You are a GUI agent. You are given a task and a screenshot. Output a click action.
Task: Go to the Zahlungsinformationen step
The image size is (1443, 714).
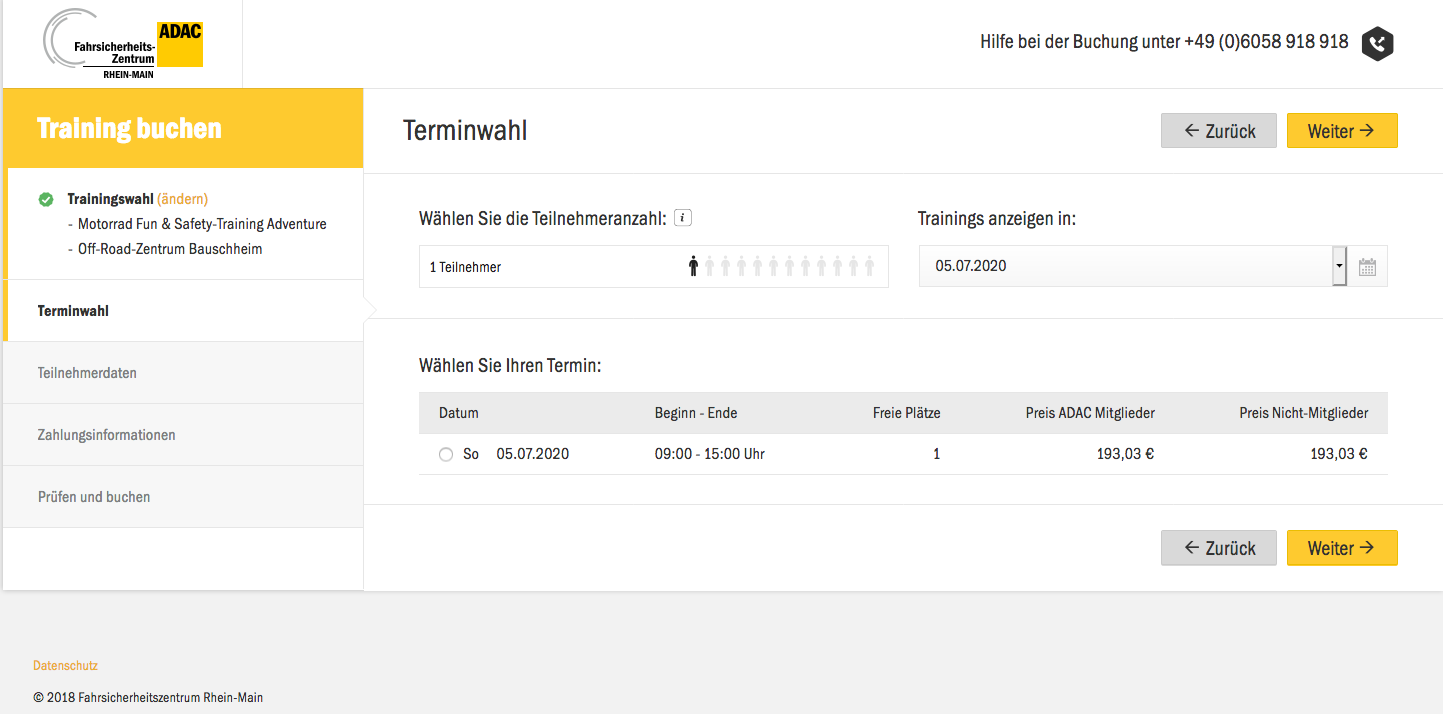tap(106, 435)
